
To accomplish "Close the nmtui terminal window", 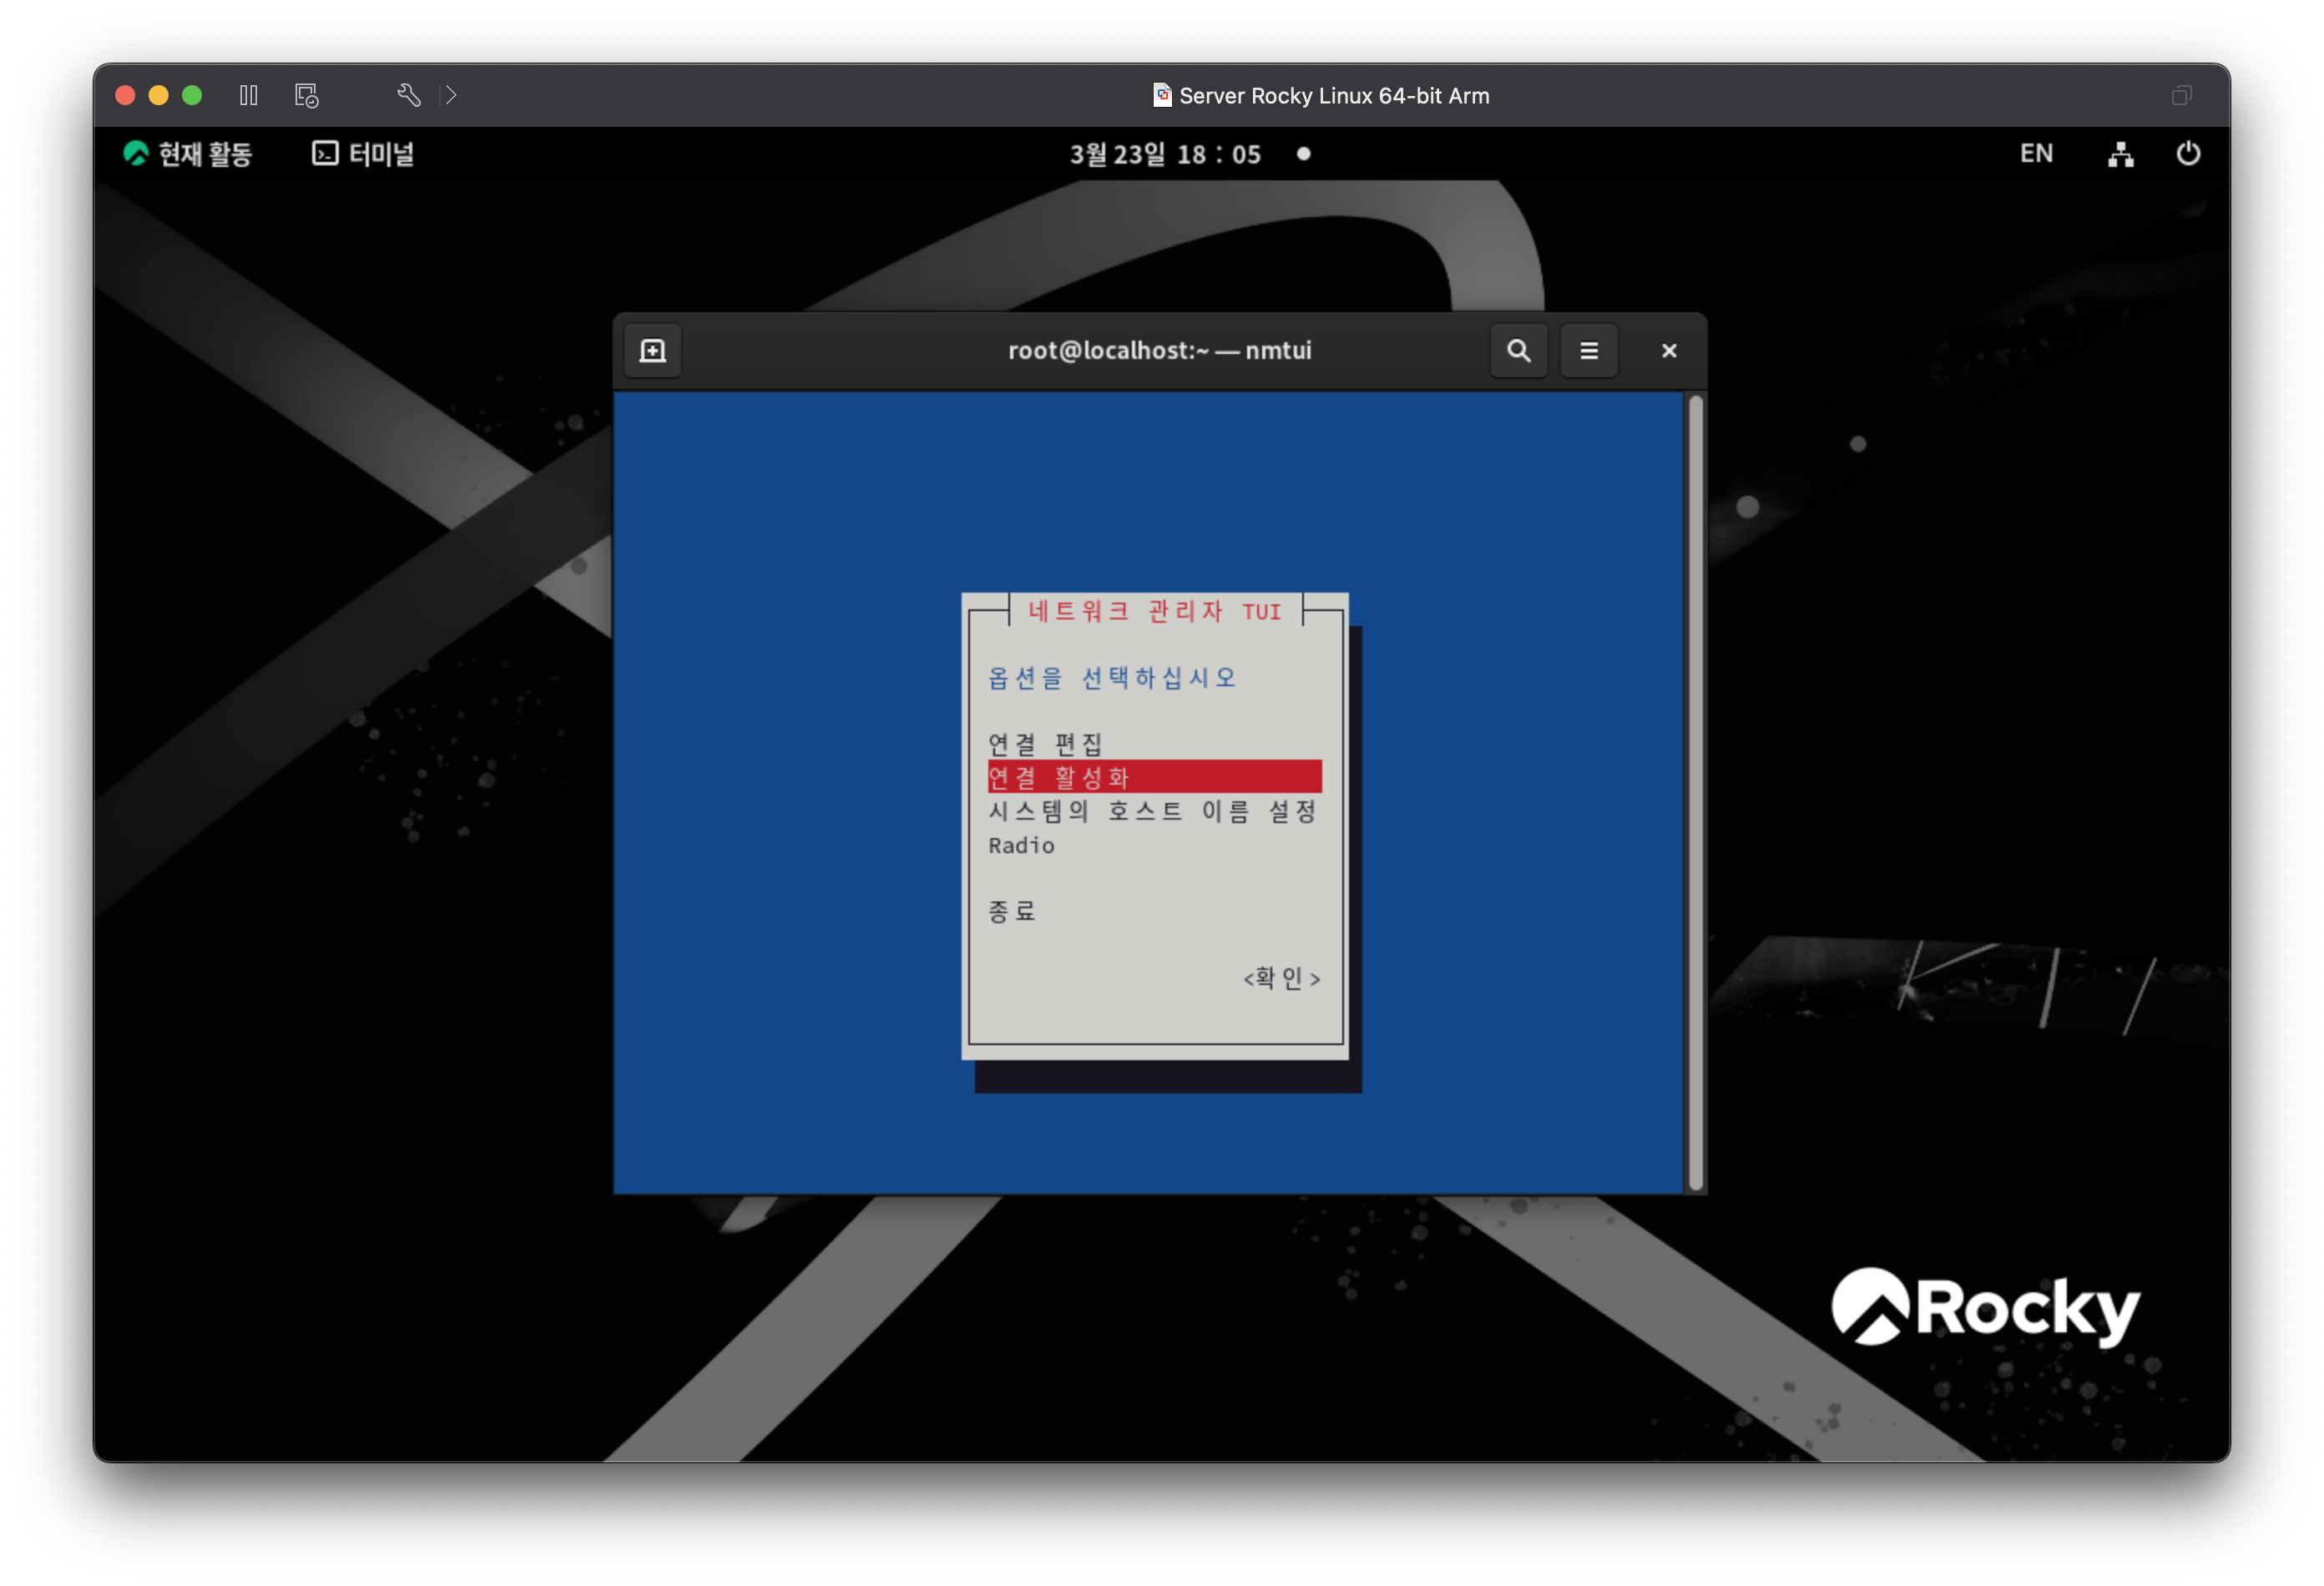I will click(1668, 351).
